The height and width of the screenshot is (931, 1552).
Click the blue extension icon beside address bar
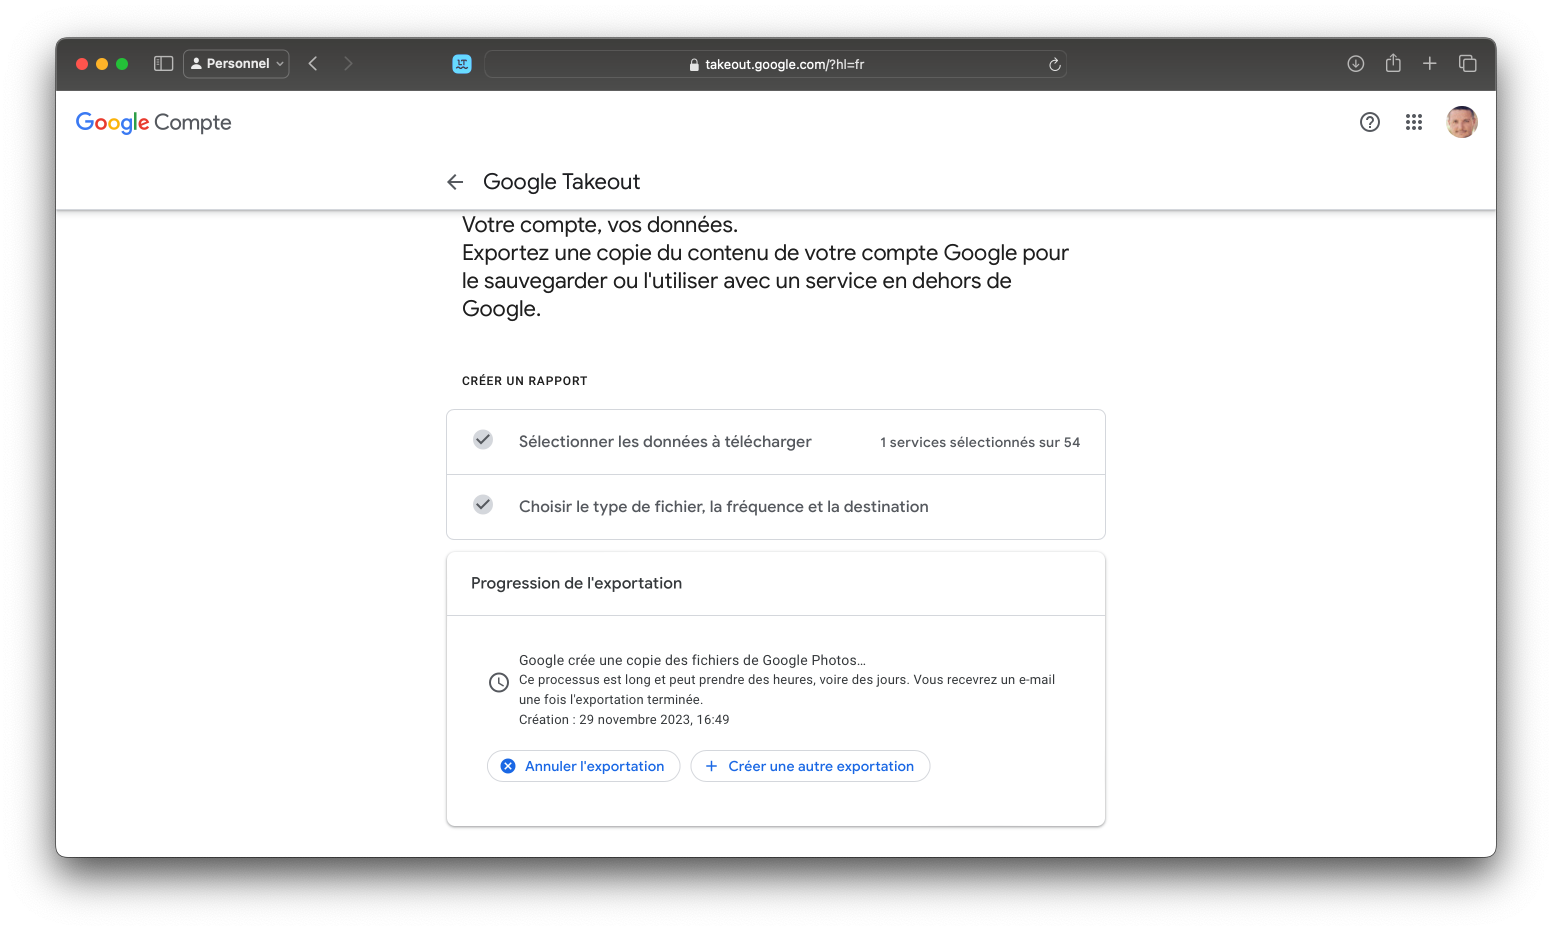pos(462,64)
